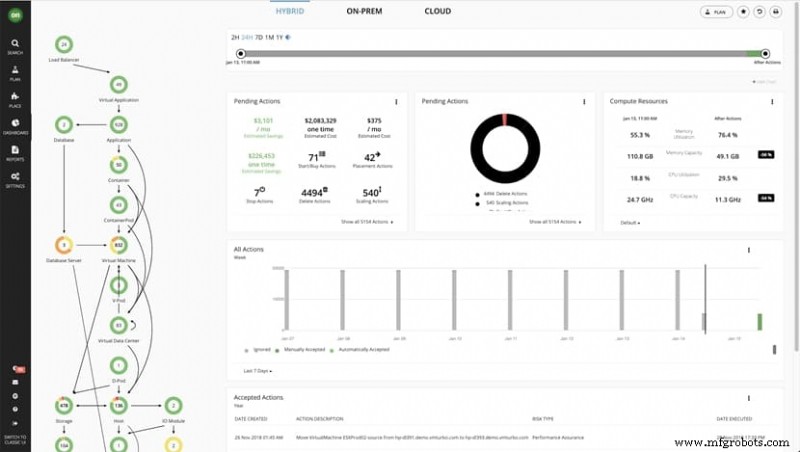Select the Database supply chain node
Image resolution: width=800 pixels, height=452 pixels.
click(x=64, y=124)
